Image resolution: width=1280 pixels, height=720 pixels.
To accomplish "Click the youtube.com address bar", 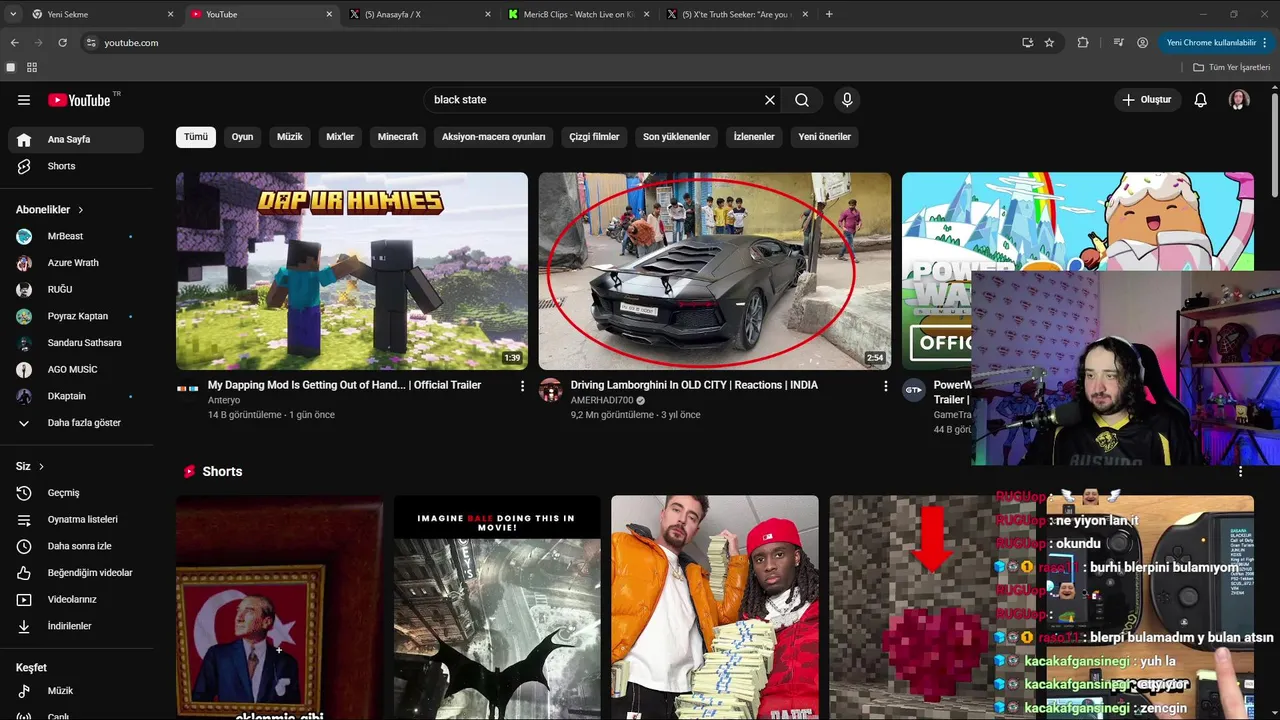I will 550,43.
